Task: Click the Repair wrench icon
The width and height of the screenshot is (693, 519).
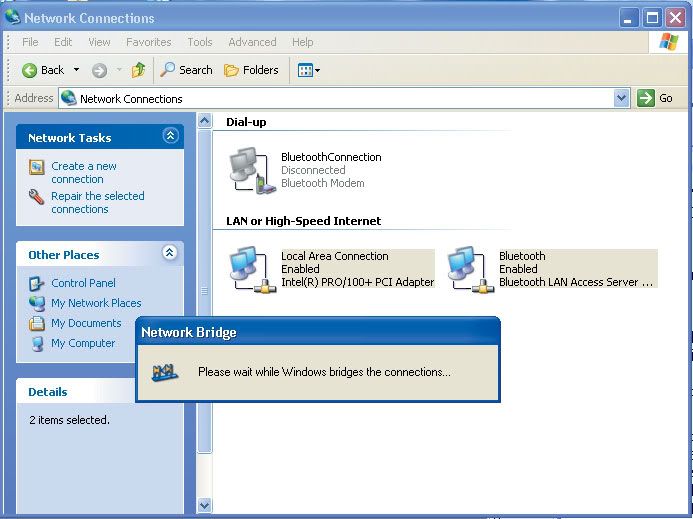Action: click(x=37, y=197)
